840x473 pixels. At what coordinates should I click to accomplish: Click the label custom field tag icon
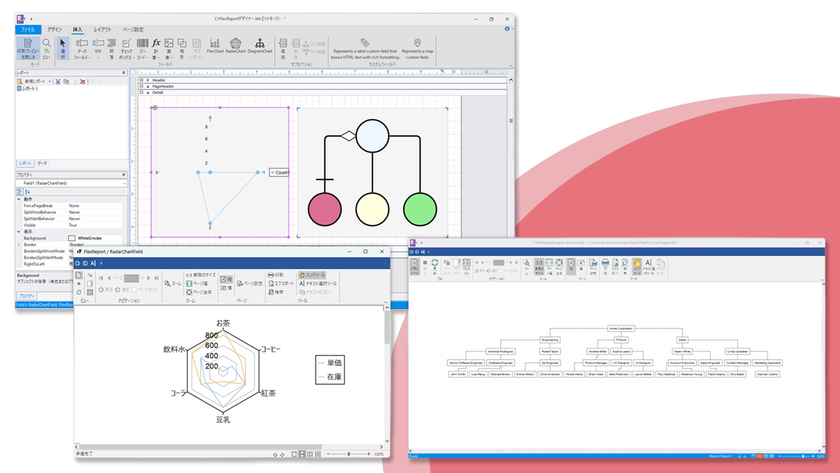(365, 43)
